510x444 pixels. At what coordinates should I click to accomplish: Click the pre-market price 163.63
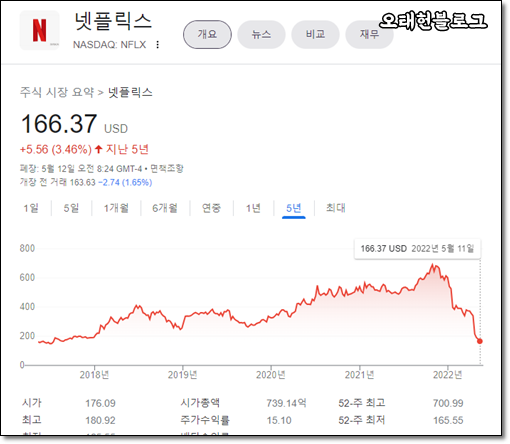83,182
